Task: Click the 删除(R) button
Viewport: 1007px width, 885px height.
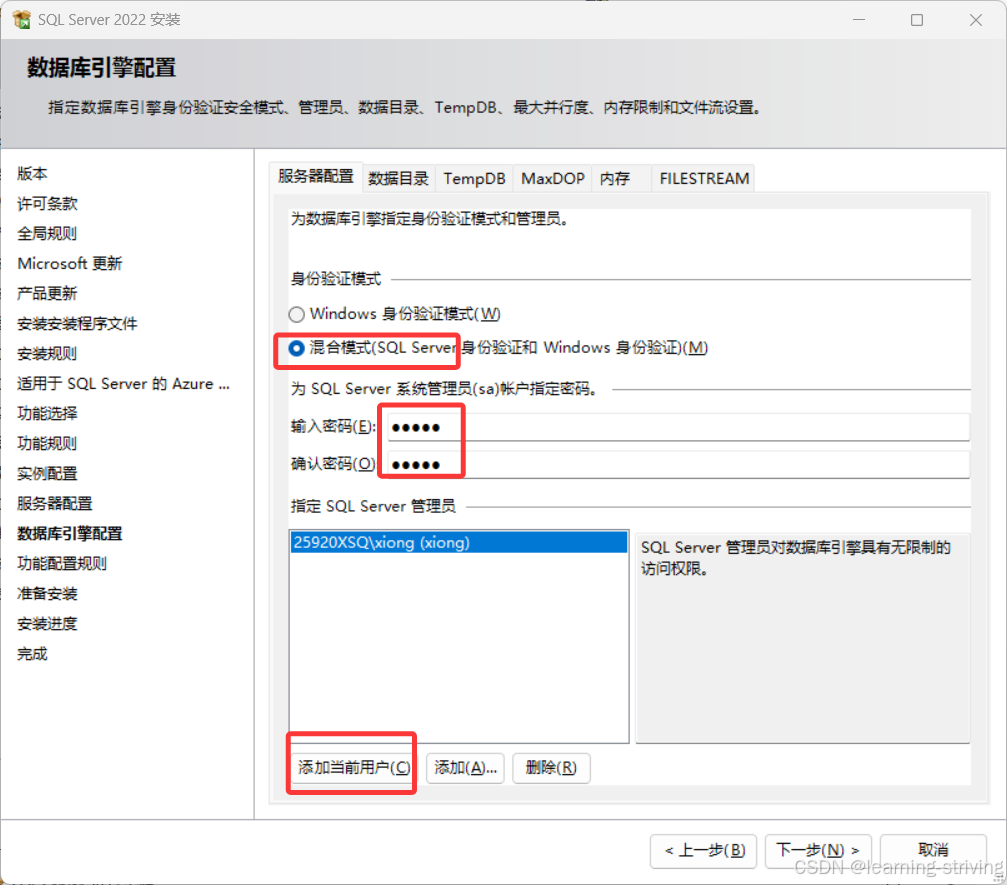Action: click(551, 767)
